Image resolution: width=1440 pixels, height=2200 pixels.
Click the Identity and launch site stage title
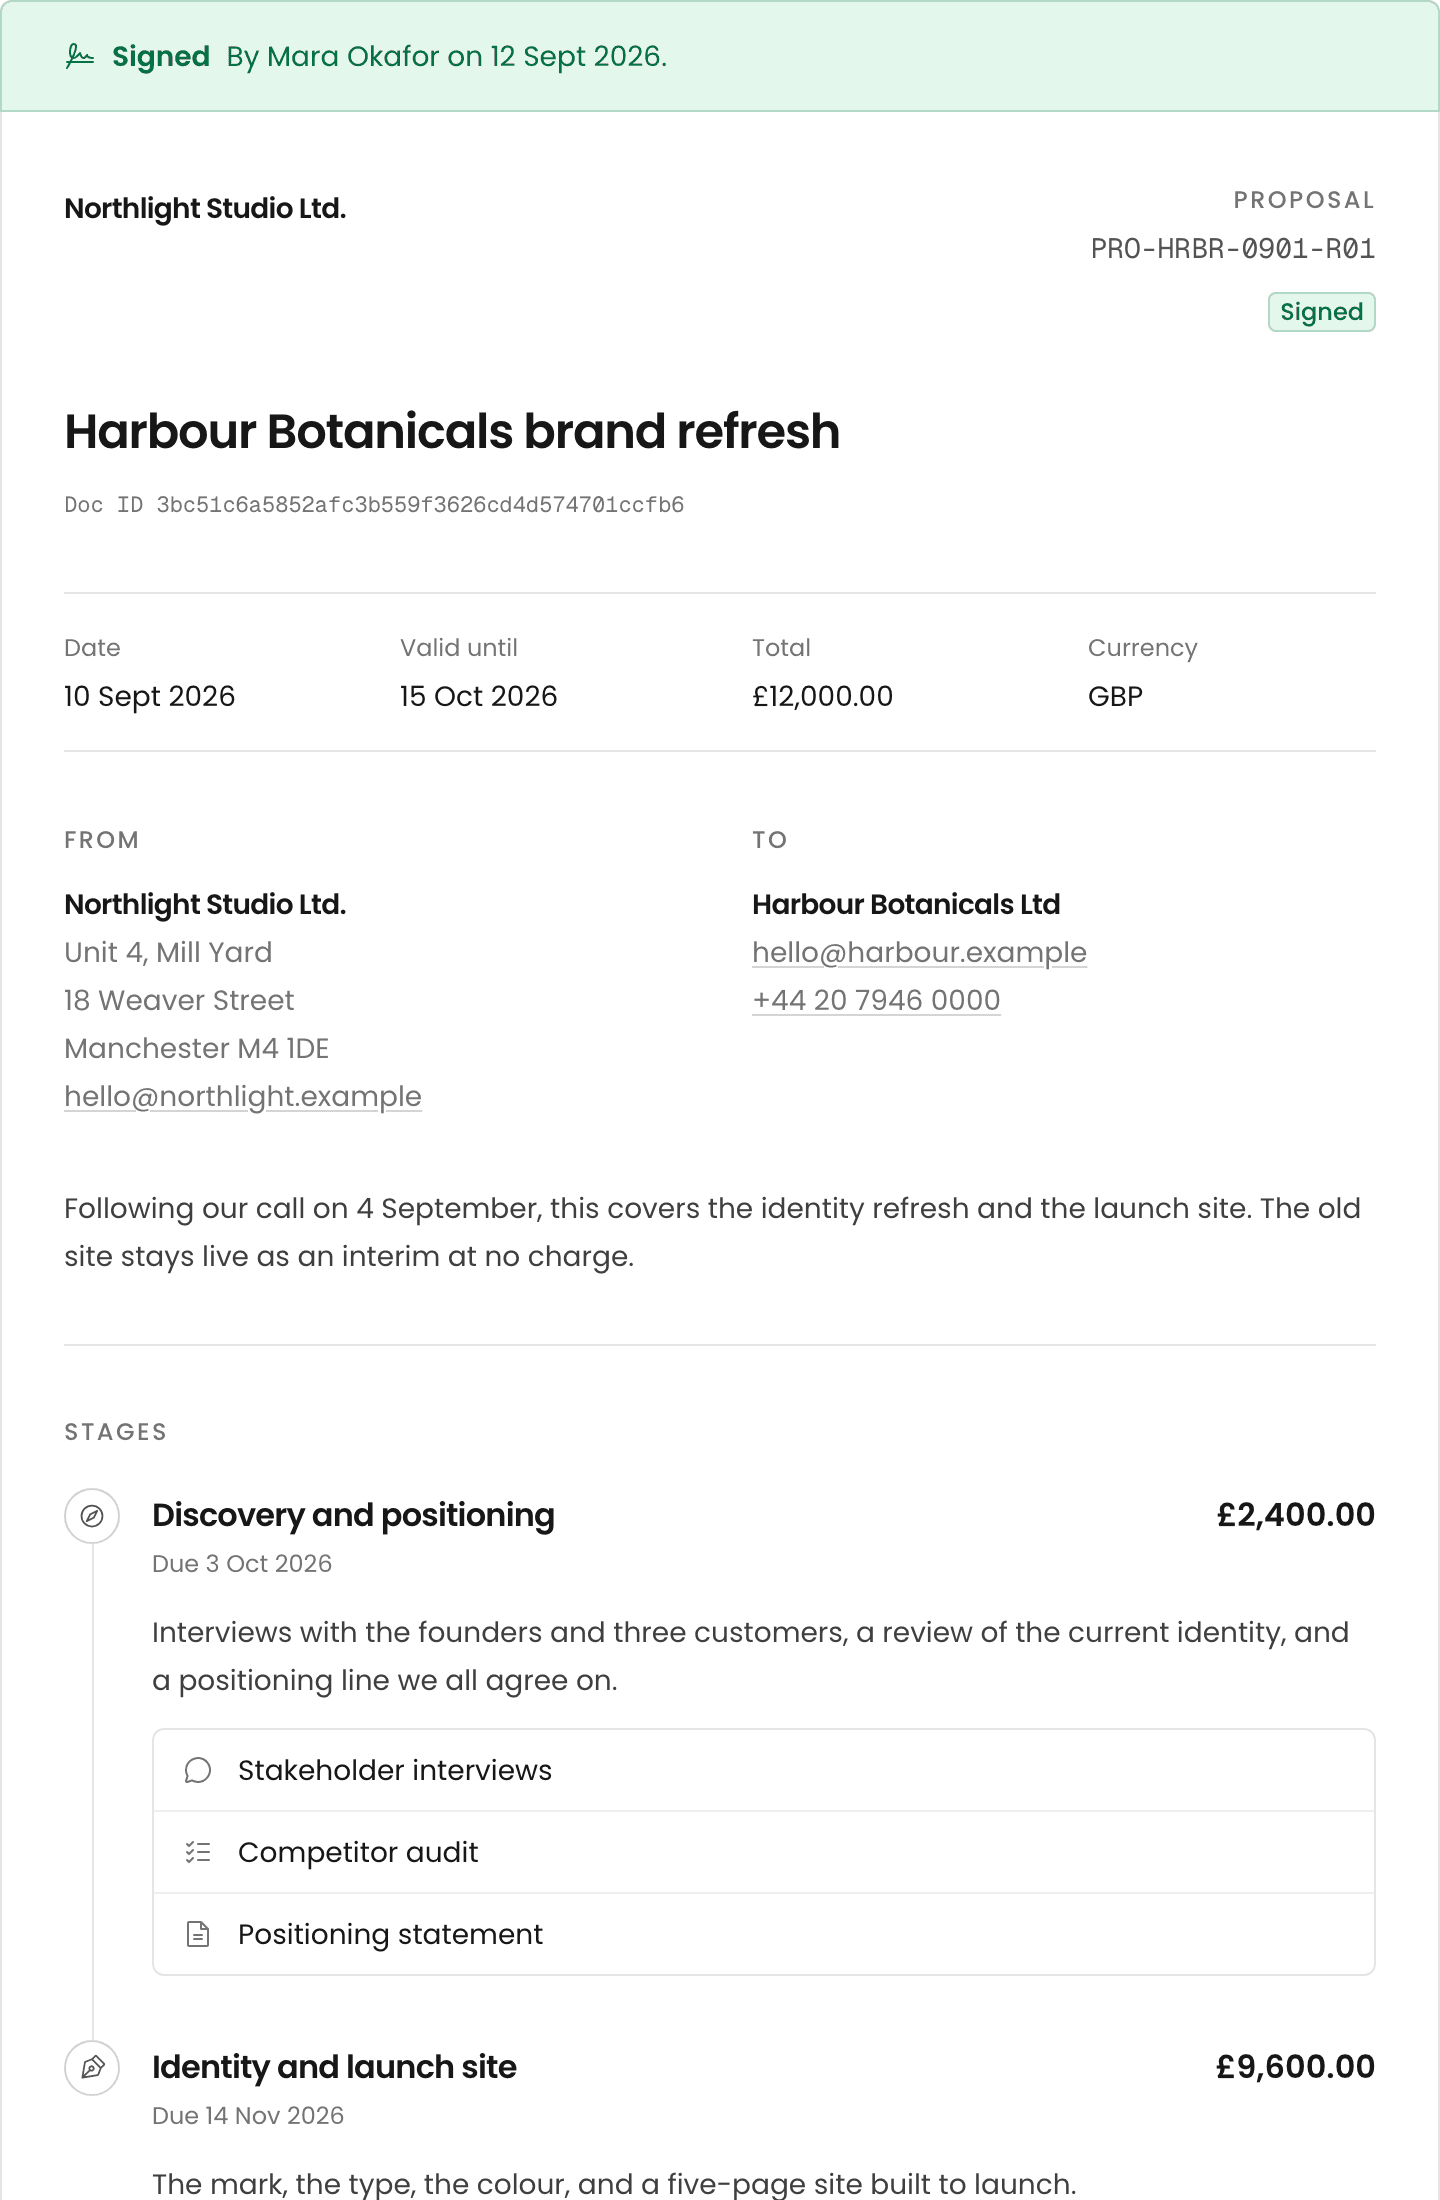point(334,2067)
